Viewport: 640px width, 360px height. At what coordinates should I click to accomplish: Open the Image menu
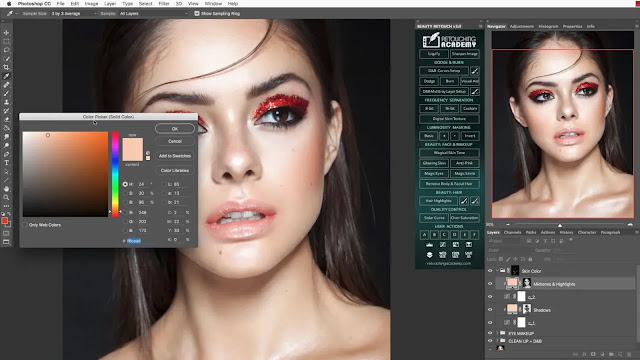pos(91,4)
